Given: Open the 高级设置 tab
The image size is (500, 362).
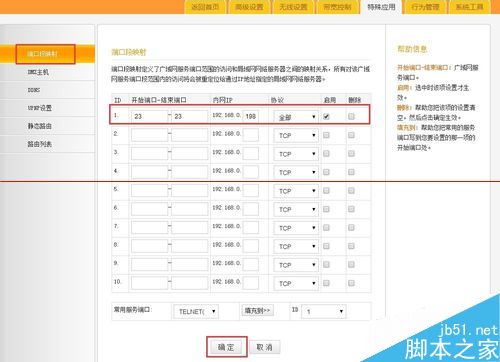Looking at the screenshot, I should (x=249, y=7).
